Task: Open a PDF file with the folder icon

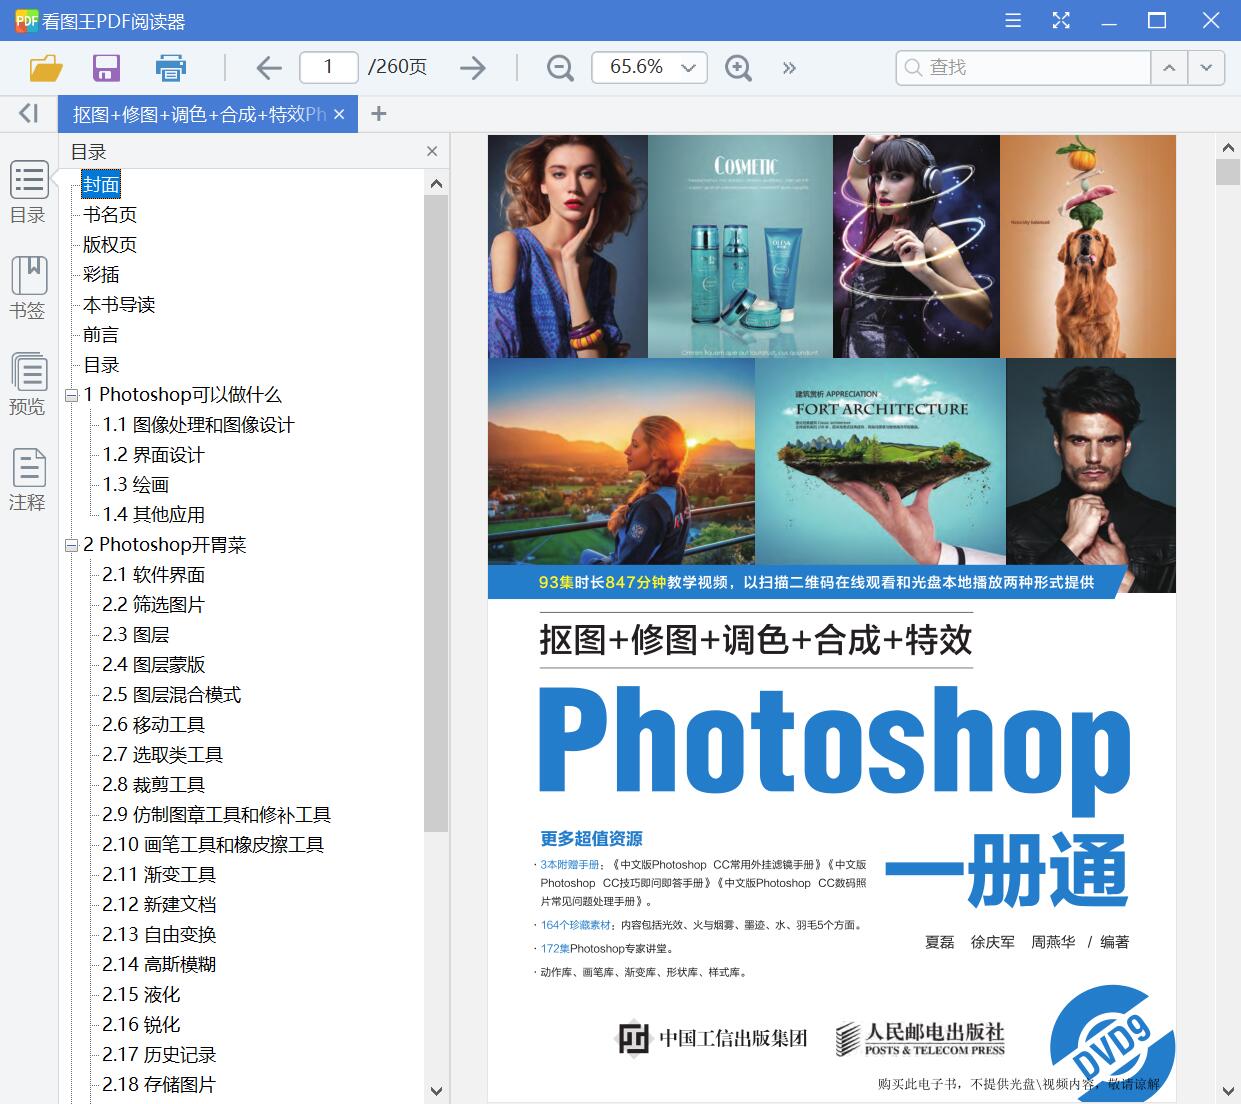Action: (x=46, y=68)
